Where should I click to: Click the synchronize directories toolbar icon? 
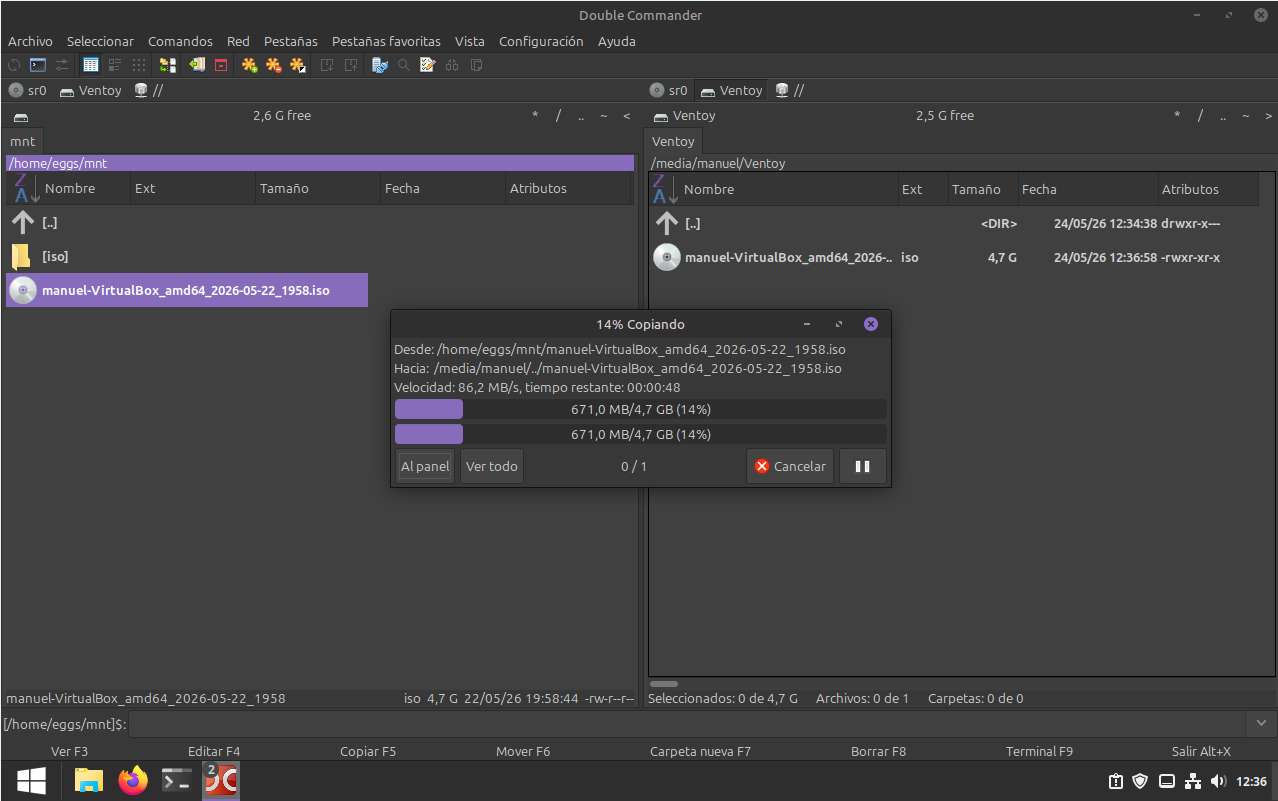tap(168, 65)
